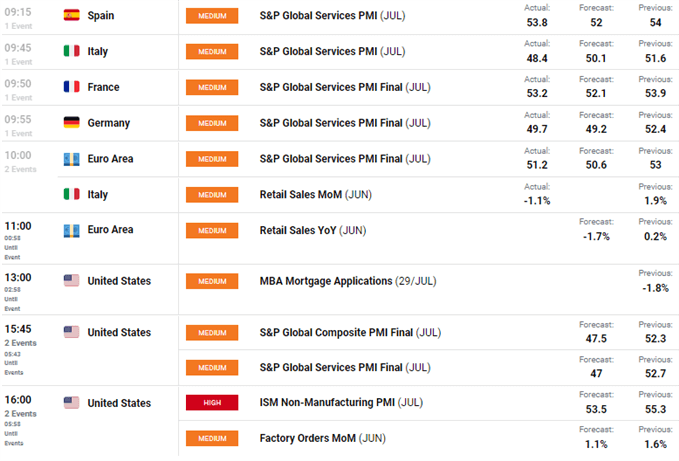Click the HIGH importance badge for ISM PMI
This screenshot has height=461, width=679.
pos(212,403)
